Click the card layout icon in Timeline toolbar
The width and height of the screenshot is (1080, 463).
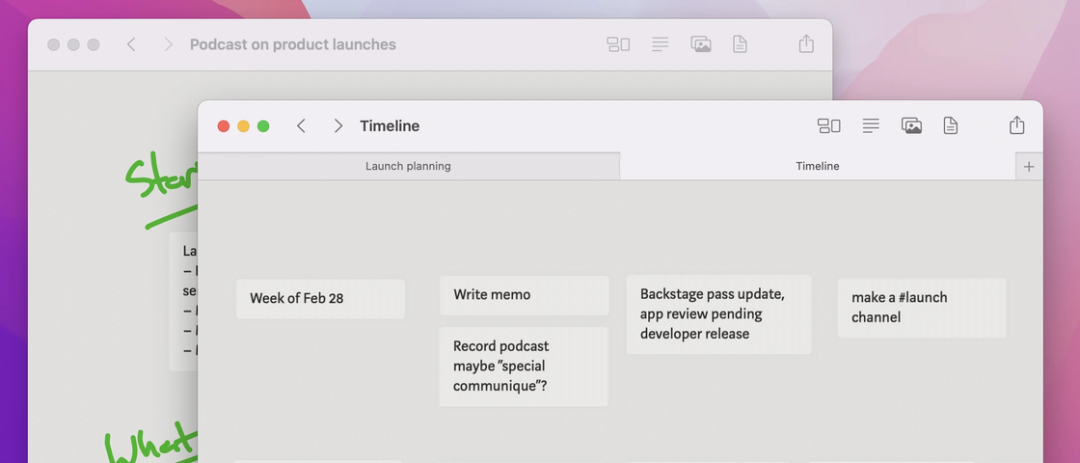829,126
